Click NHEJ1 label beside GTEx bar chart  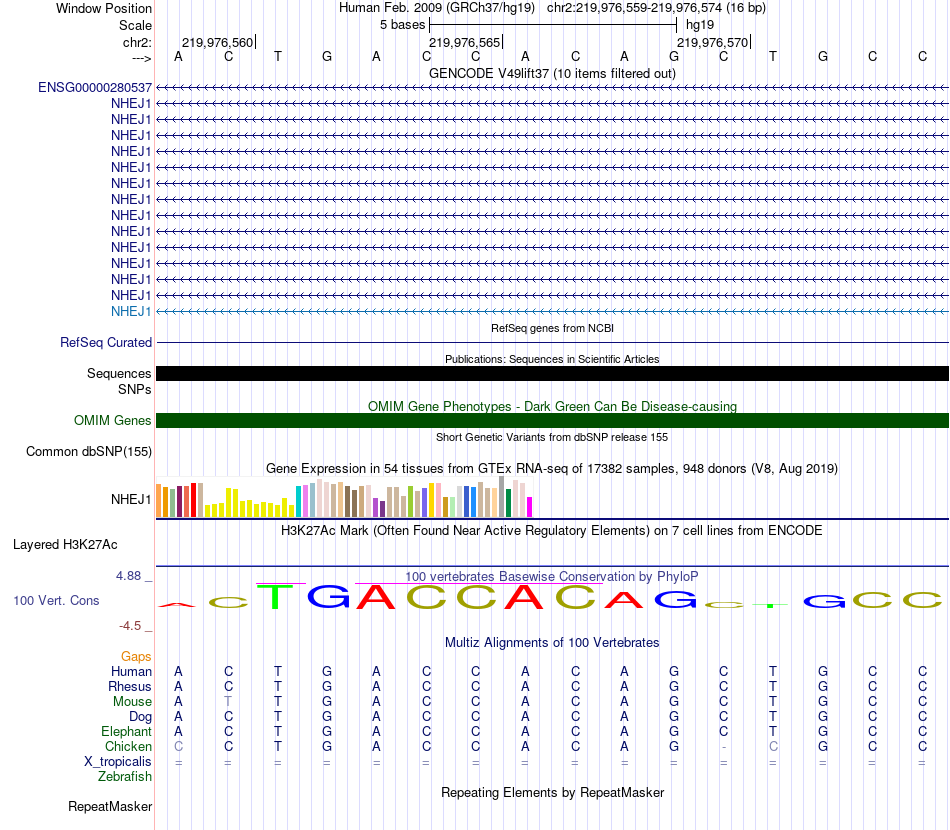131,499
